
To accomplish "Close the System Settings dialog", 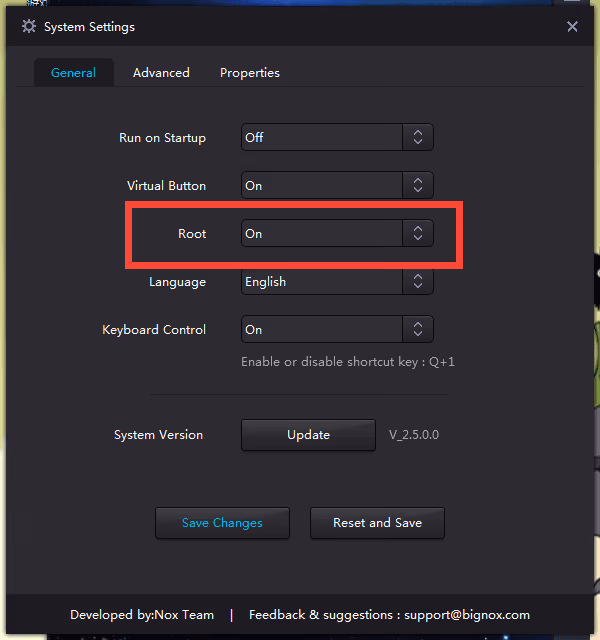I will 572,27.
